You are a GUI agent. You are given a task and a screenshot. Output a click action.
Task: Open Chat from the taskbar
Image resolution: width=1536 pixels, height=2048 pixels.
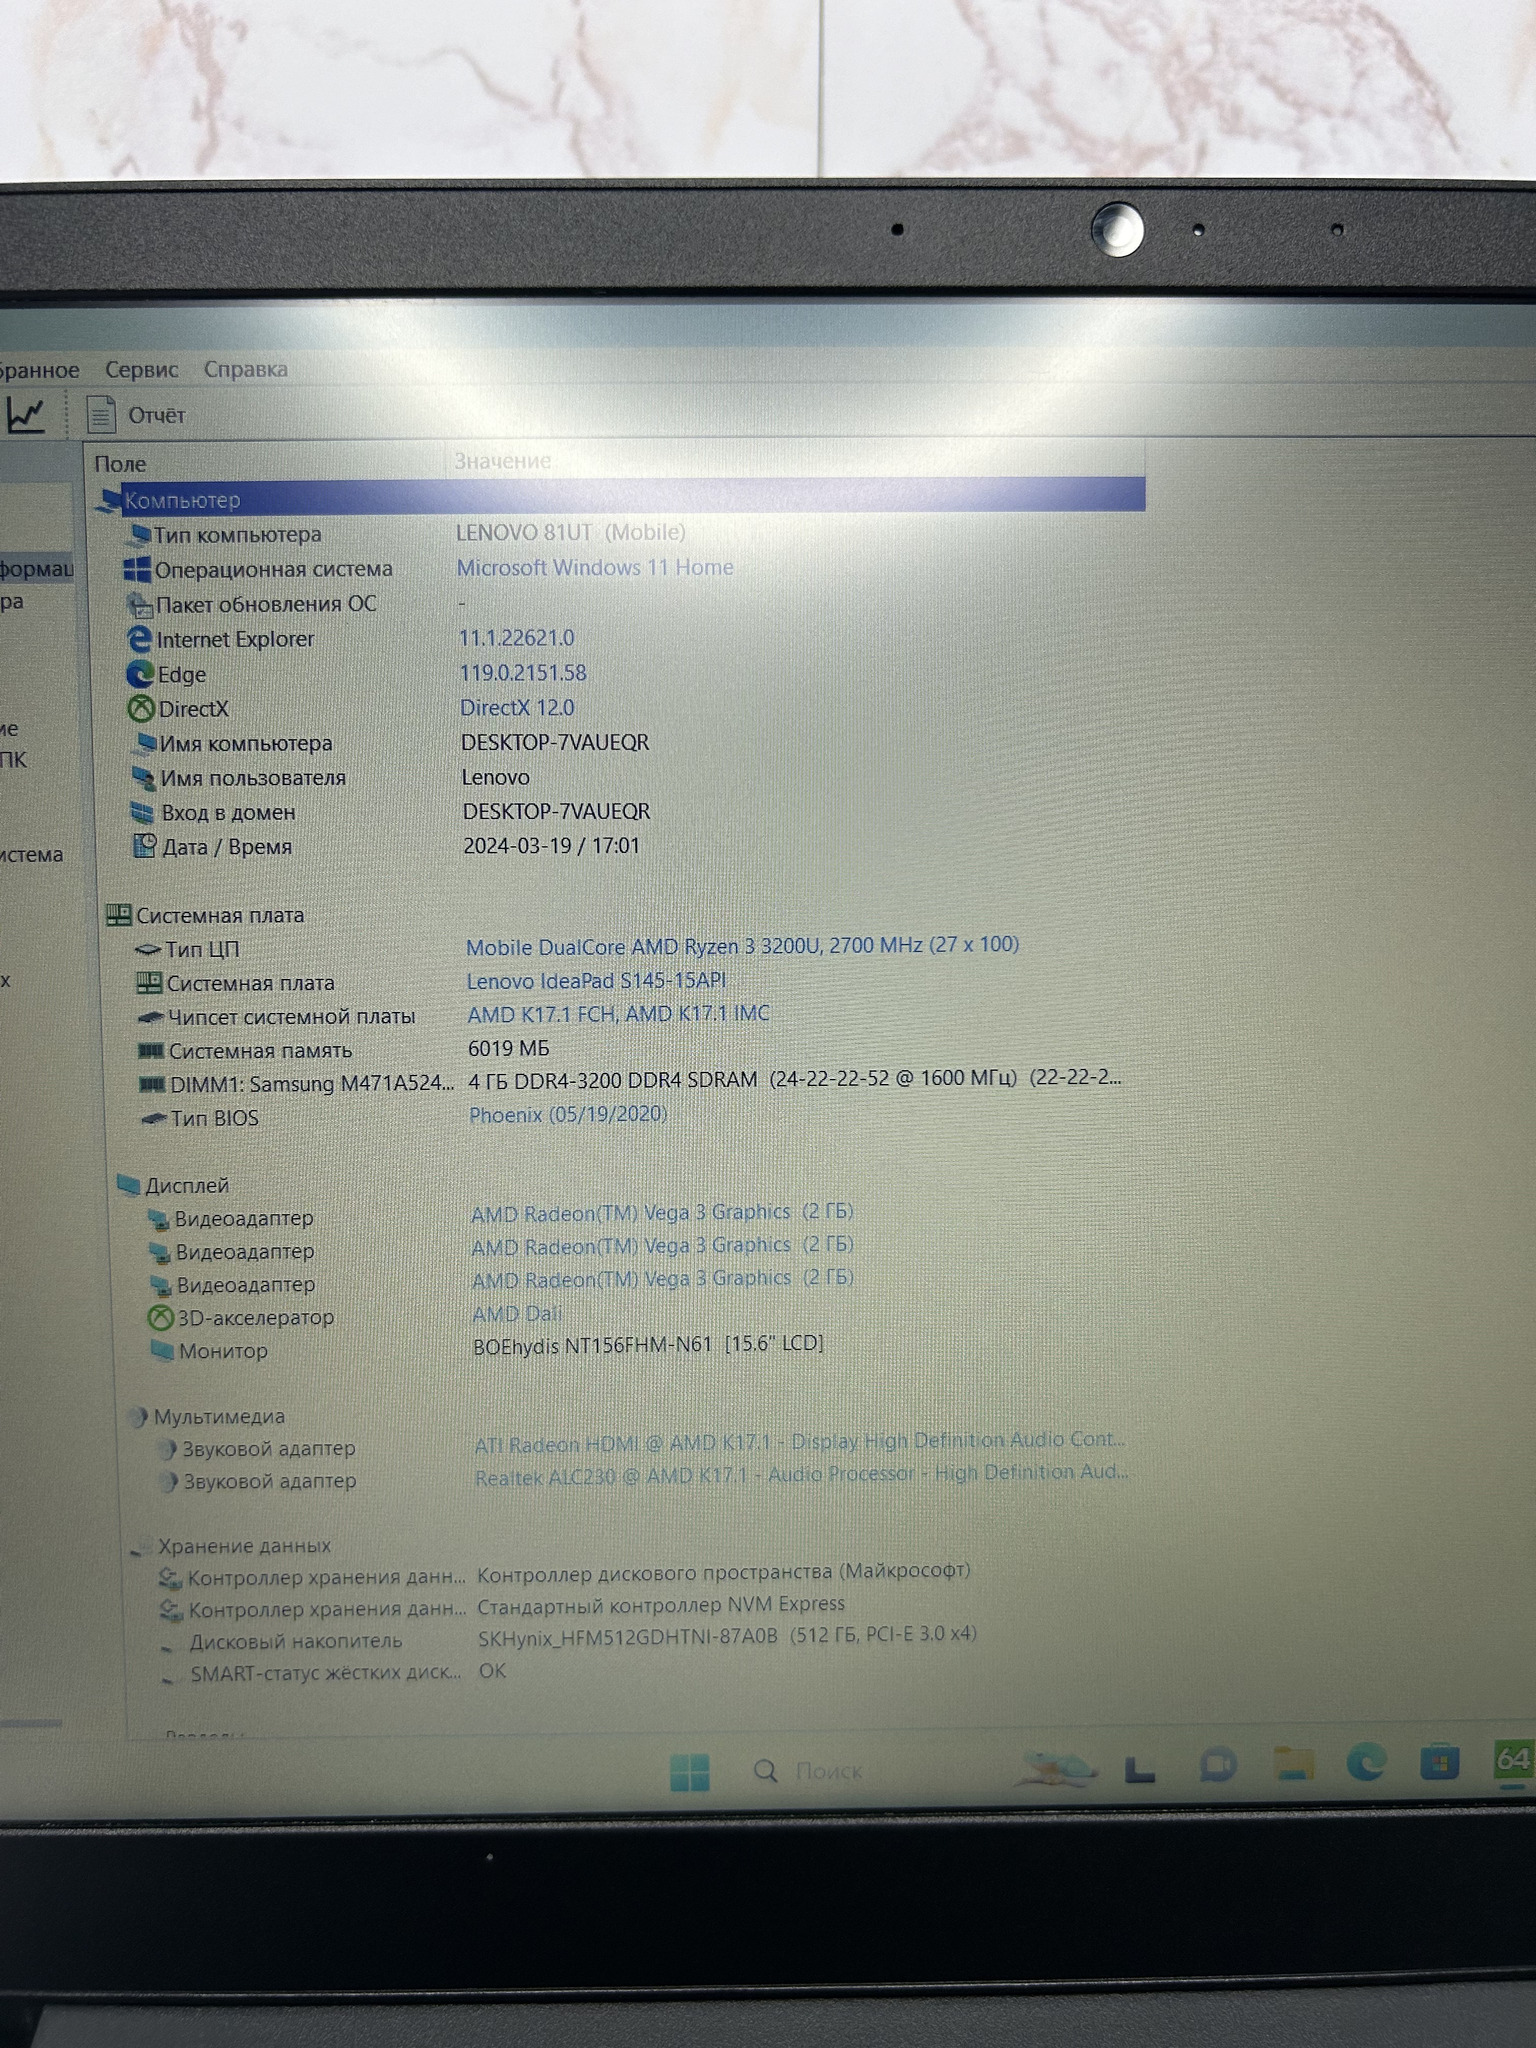coord(1216,1765)
